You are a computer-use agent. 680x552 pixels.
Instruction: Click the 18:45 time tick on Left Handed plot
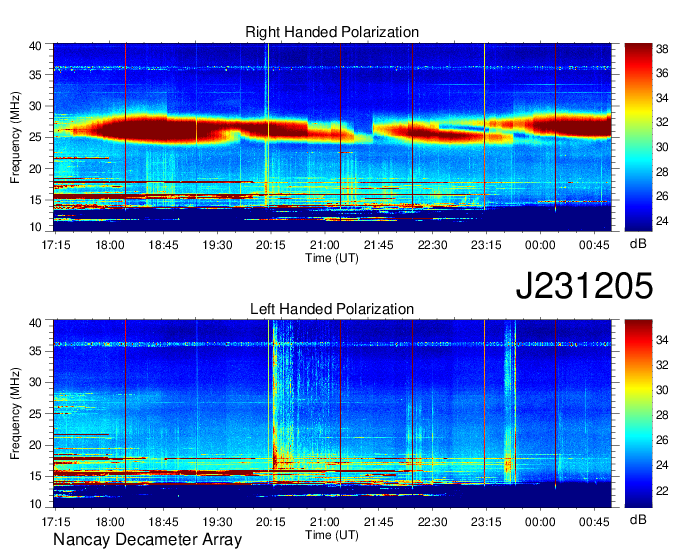pyautogui.click(x=163, y=522)
